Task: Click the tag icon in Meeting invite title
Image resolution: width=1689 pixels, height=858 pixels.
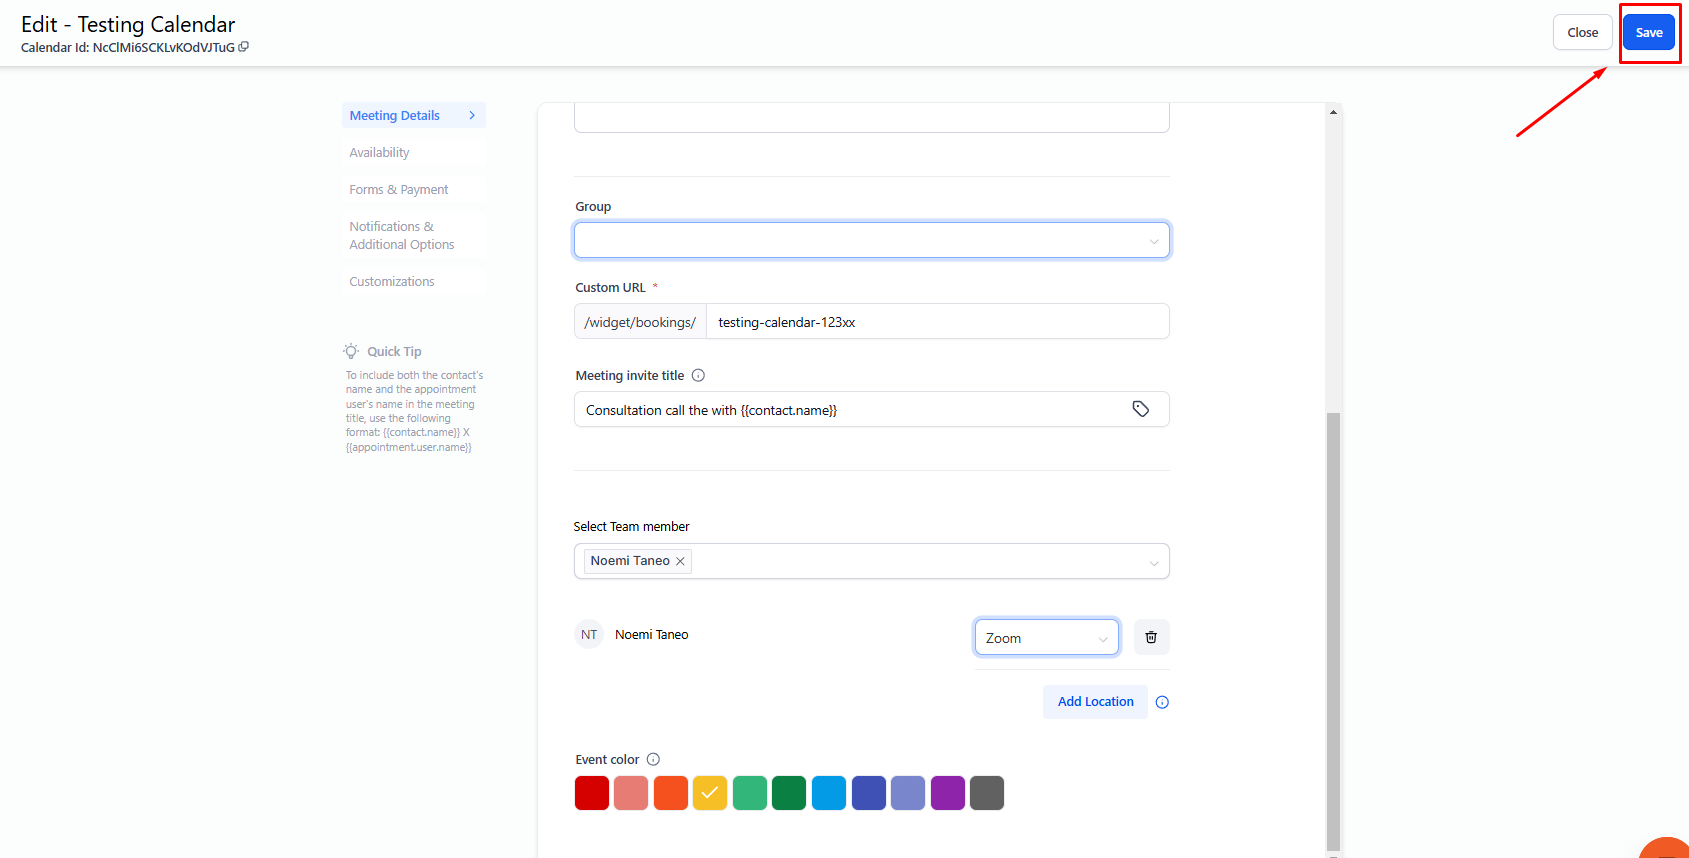Action: 1140,409
